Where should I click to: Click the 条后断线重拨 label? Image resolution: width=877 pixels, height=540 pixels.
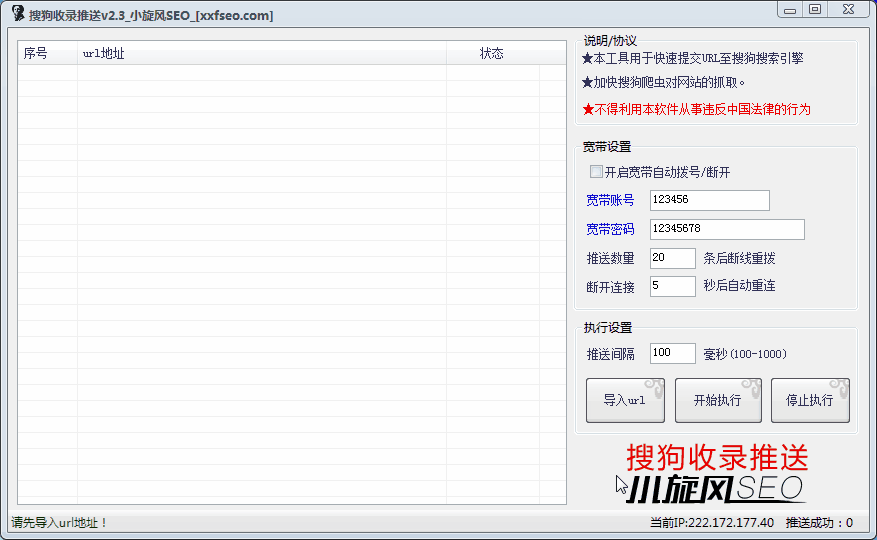pos(739,259)
